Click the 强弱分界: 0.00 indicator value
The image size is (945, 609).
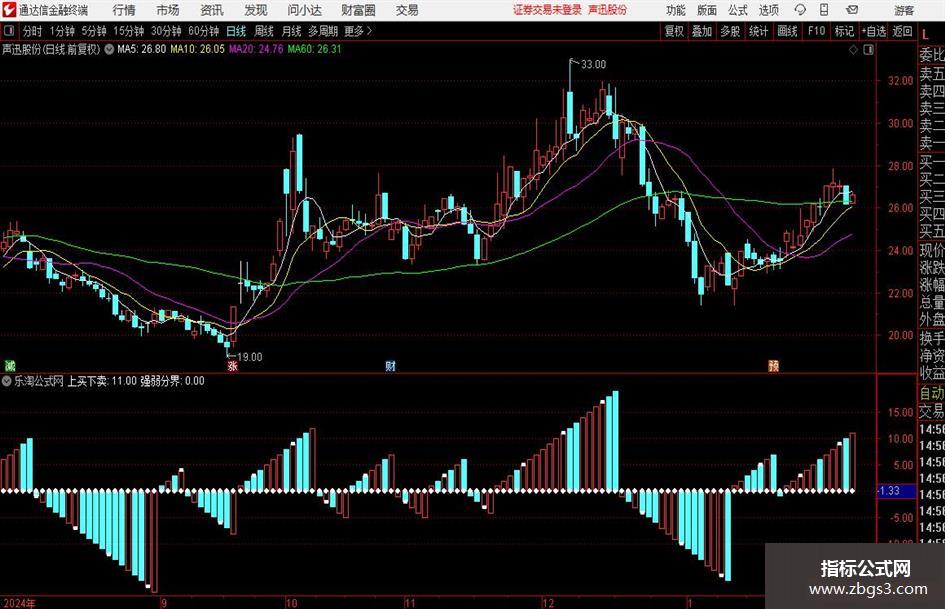point(172,381)
